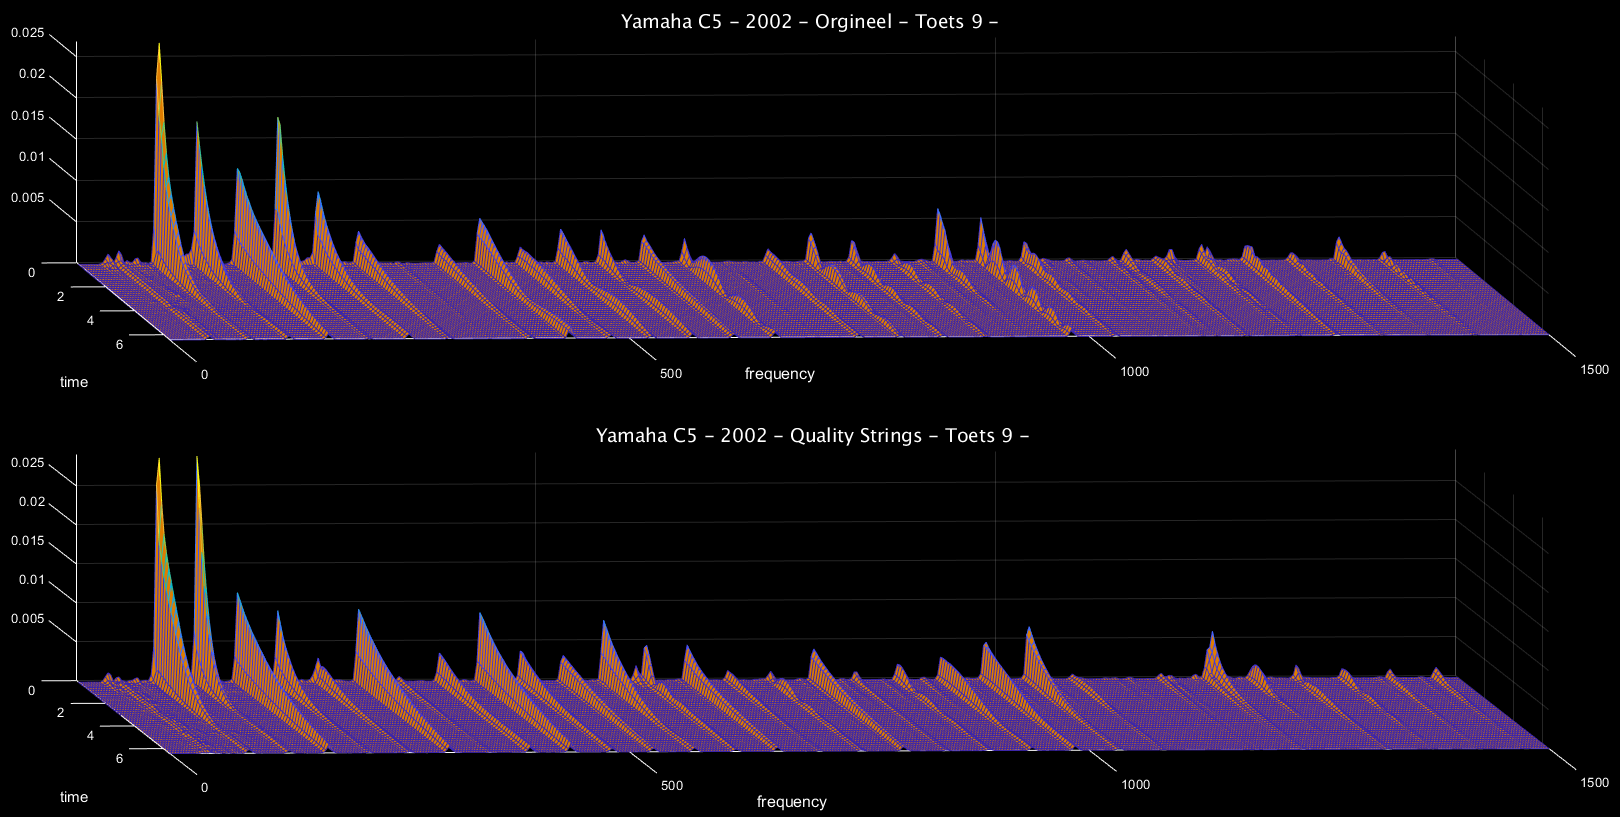Click amplitude tick 0.02 in the Orgineel plot
Screen dimensions: 1620x817
[x=30, y=74]
